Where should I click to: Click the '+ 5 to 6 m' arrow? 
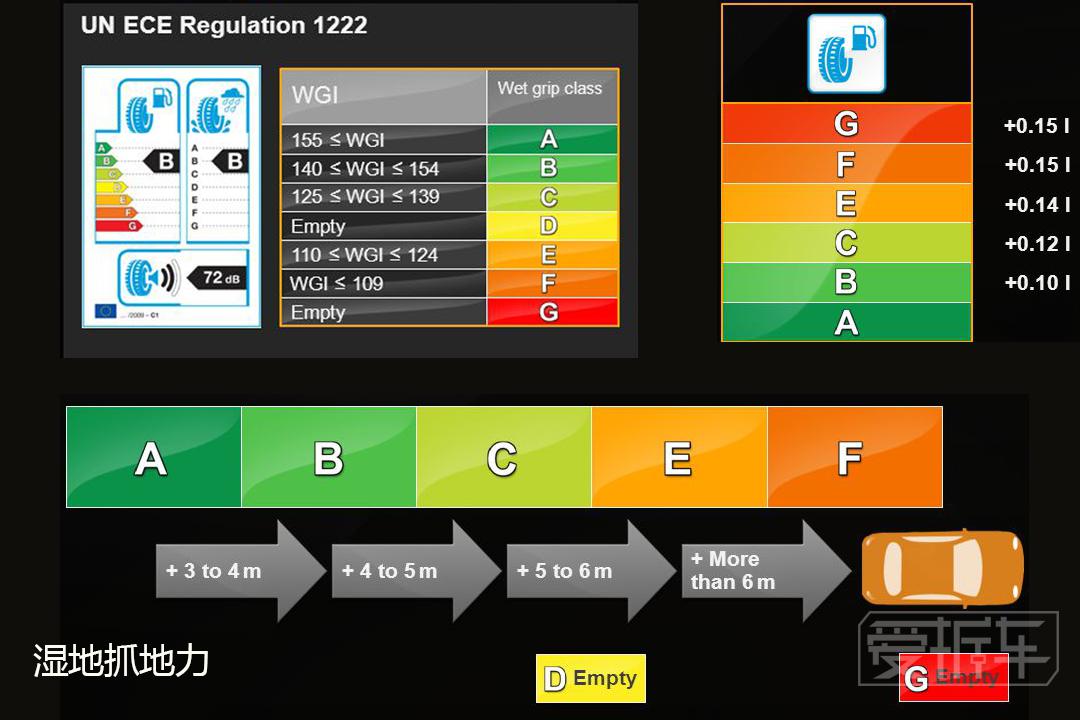pos(589,571)
